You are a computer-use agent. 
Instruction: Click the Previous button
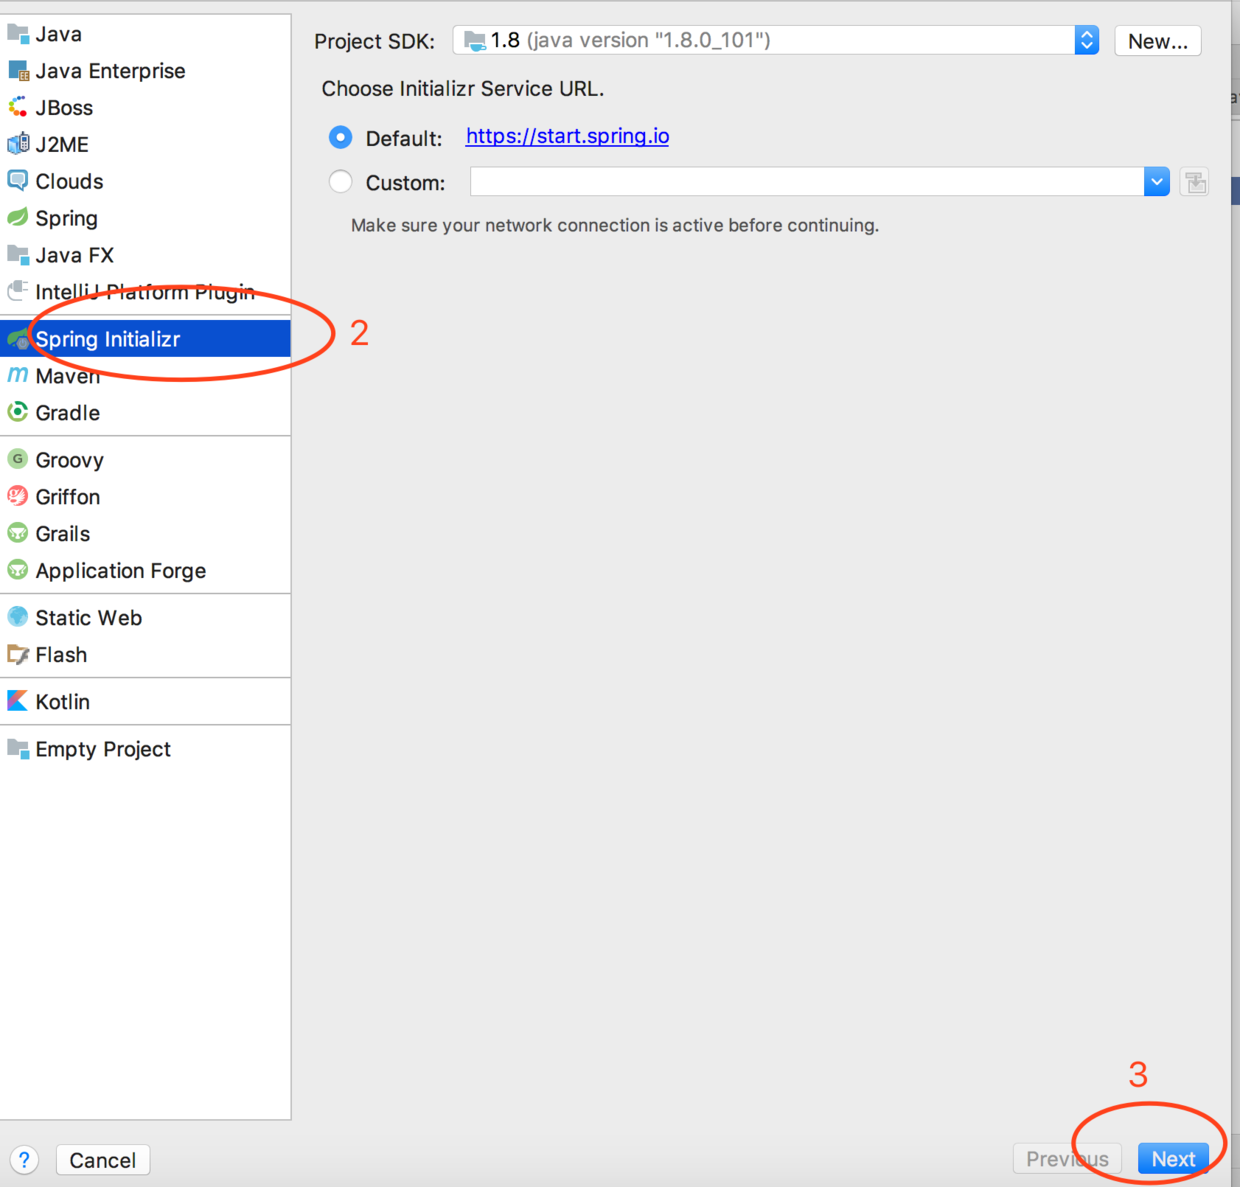click(1067, 1159)
